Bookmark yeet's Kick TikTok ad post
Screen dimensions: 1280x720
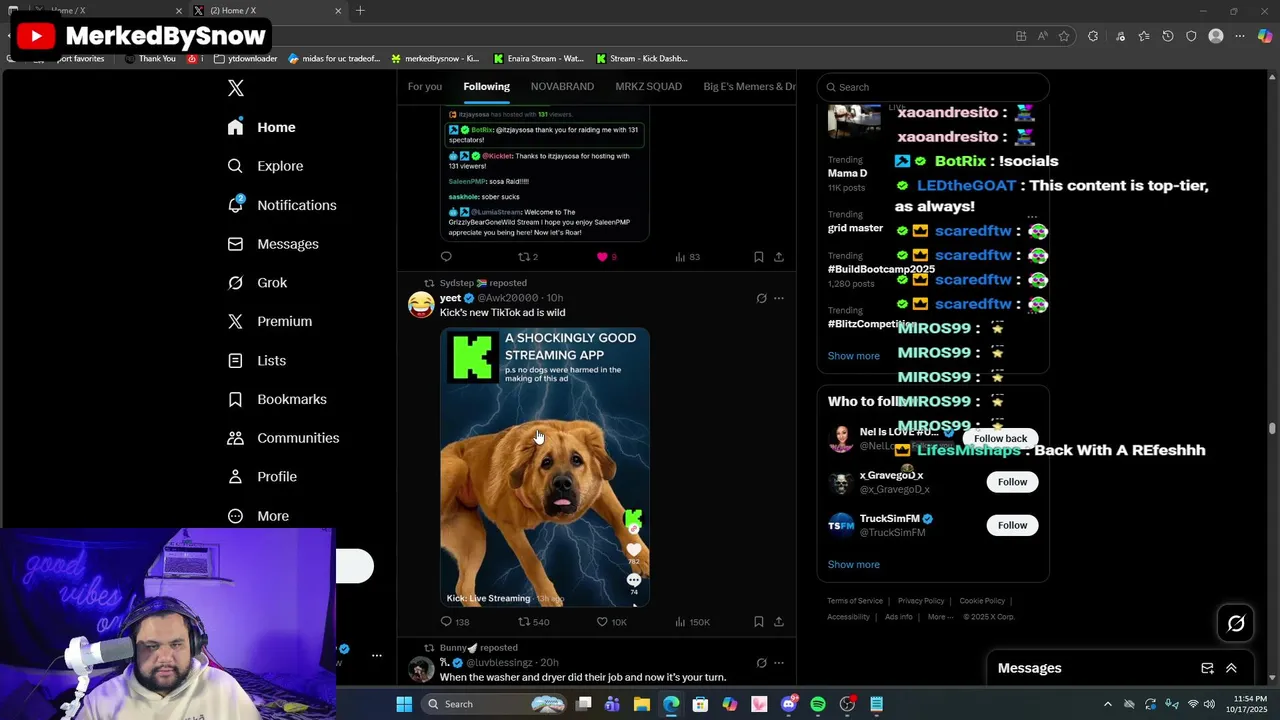coord(758,621)
